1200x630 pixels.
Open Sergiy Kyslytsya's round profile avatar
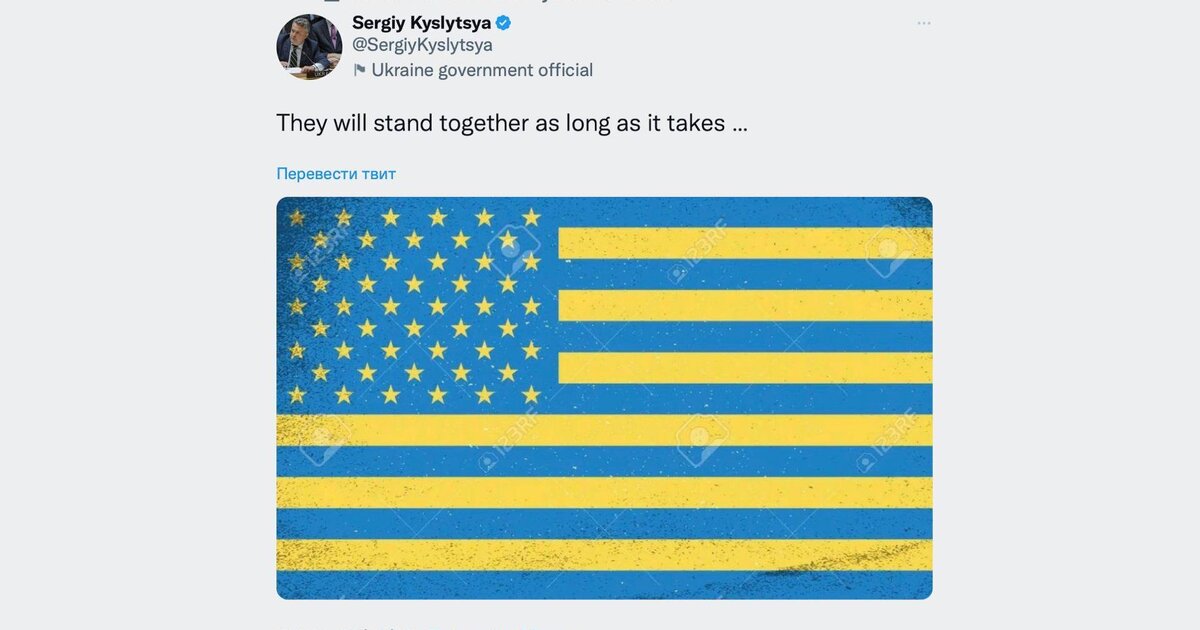(x=309, y=47)
